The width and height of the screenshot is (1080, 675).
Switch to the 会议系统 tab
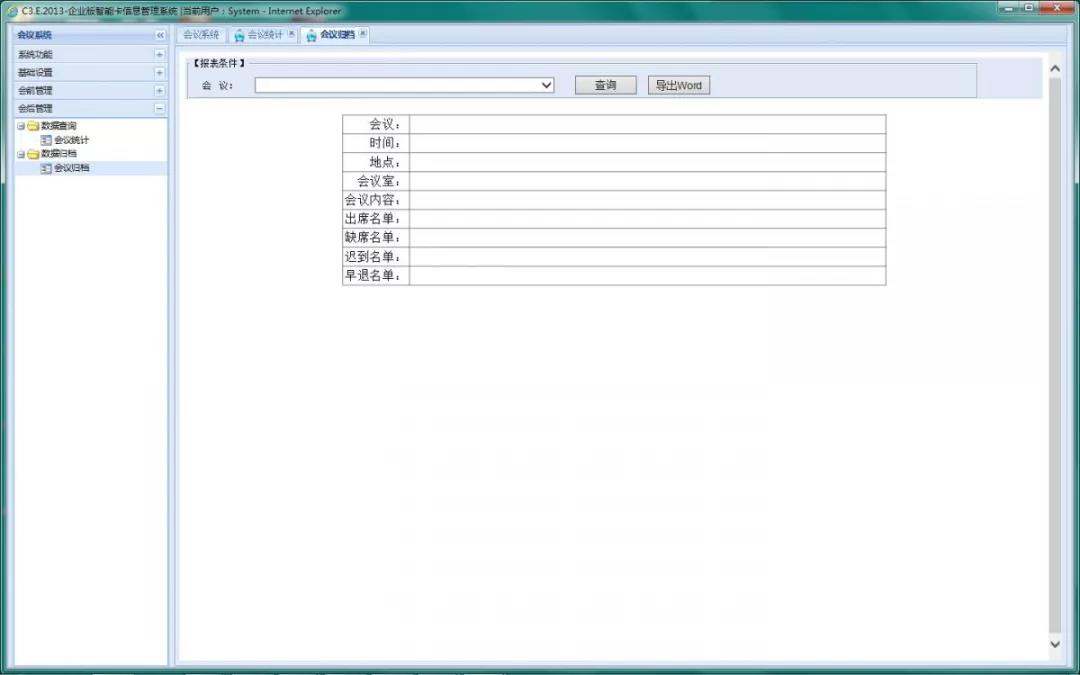[x=201, y=35]
